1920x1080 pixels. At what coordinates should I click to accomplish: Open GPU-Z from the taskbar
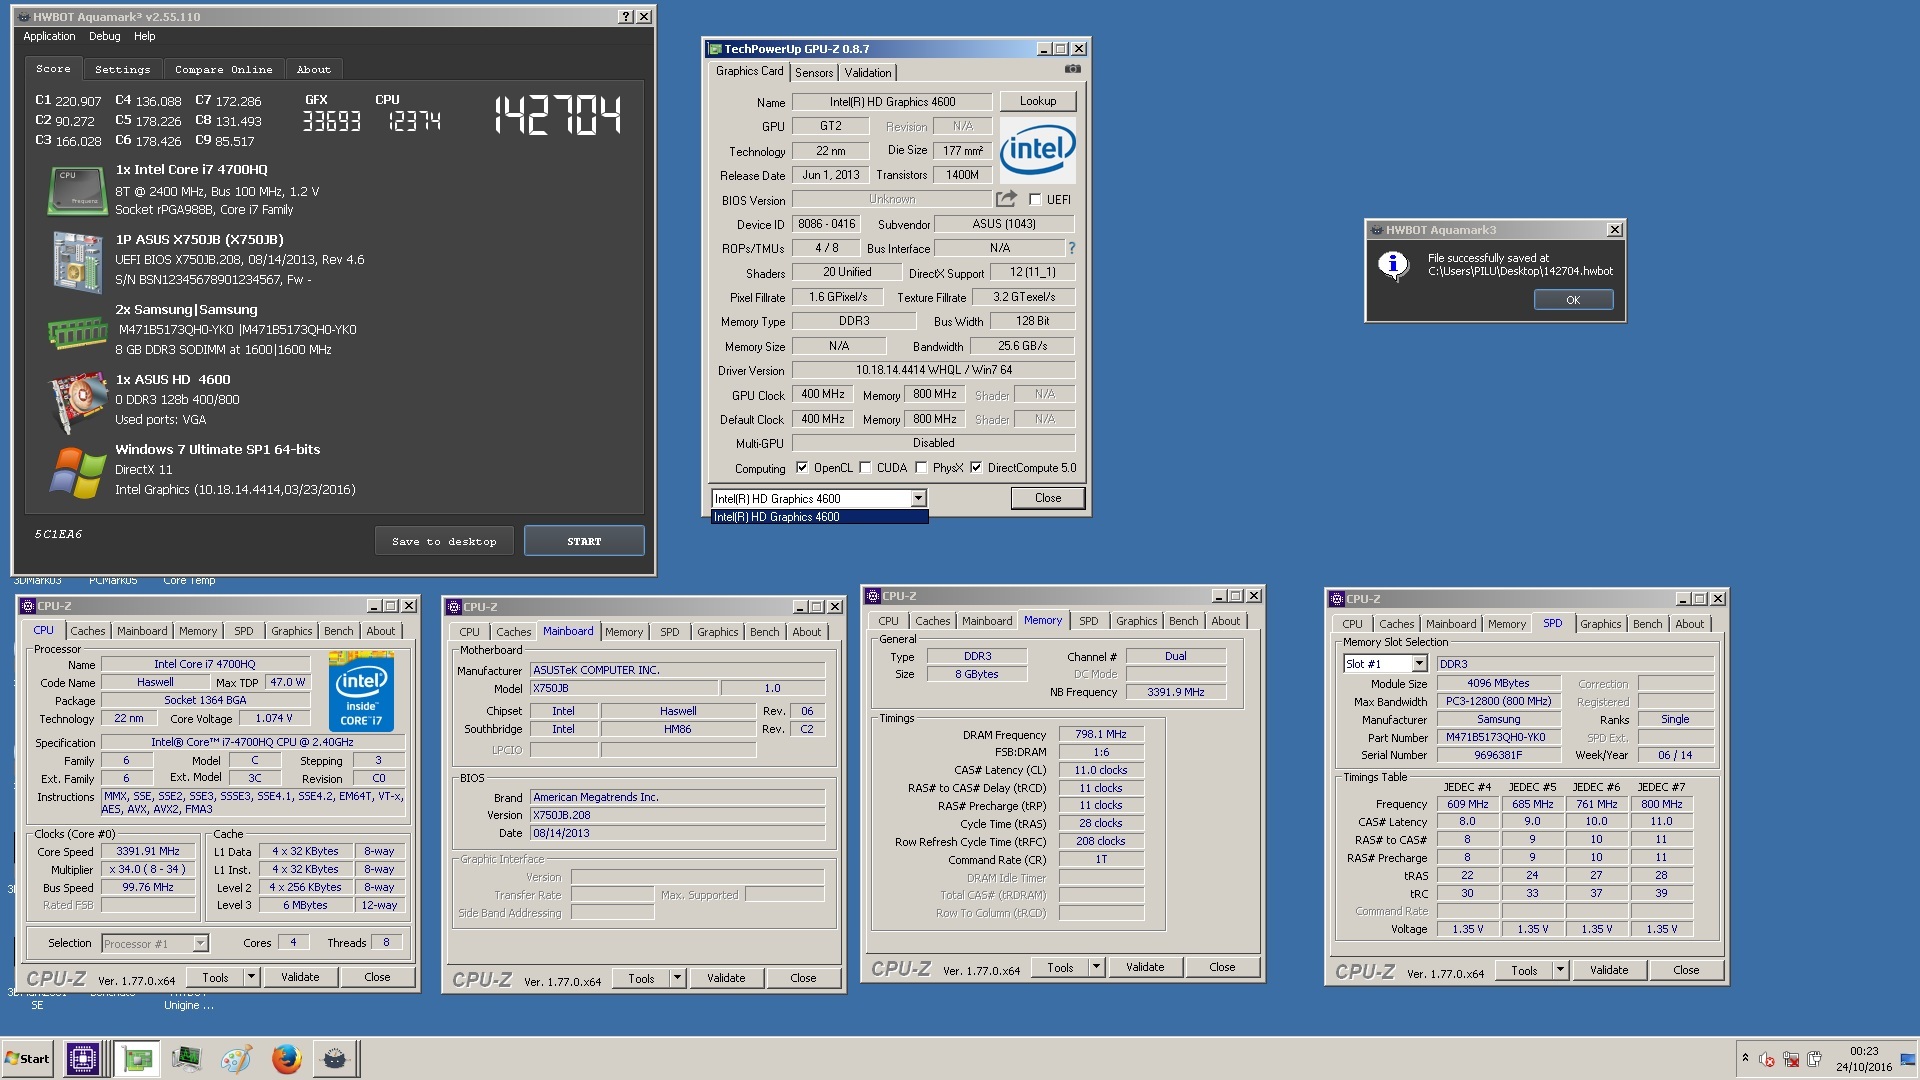137,1059
